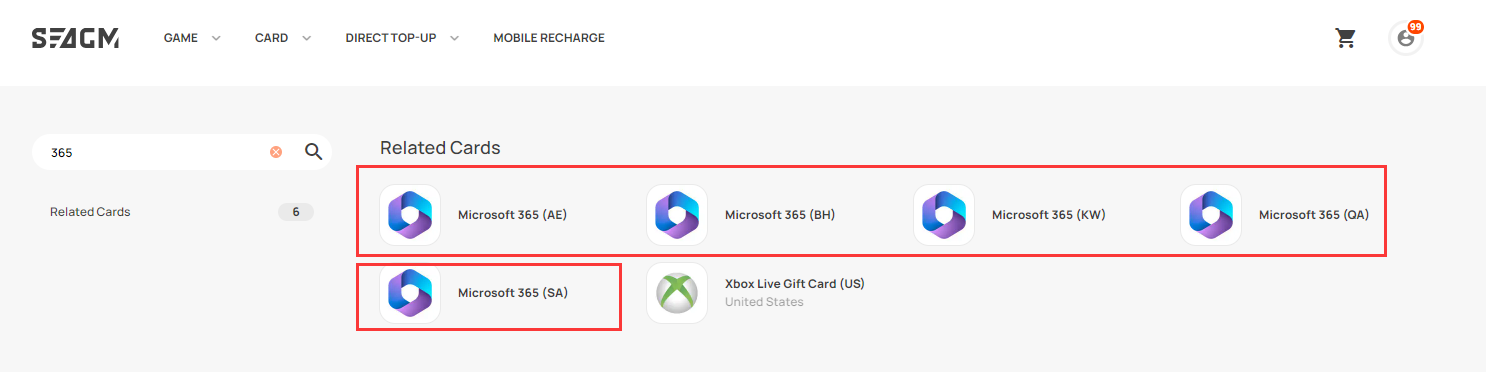Click the Related Cards count badge 6

coord(296,212)
